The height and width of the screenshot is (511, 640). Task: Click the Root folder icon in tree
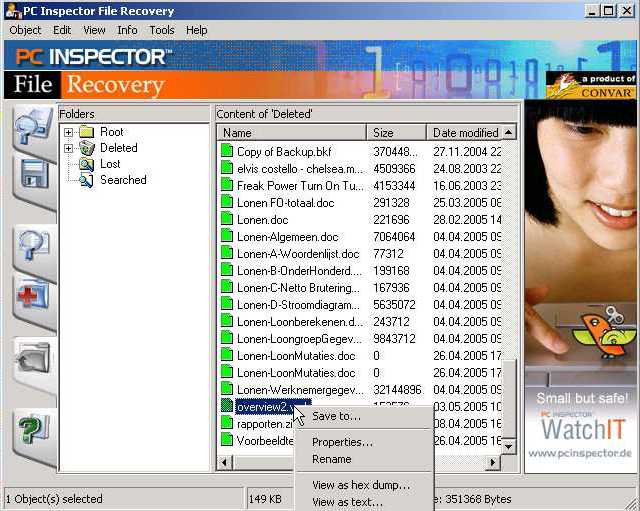(x=87, y=132)
